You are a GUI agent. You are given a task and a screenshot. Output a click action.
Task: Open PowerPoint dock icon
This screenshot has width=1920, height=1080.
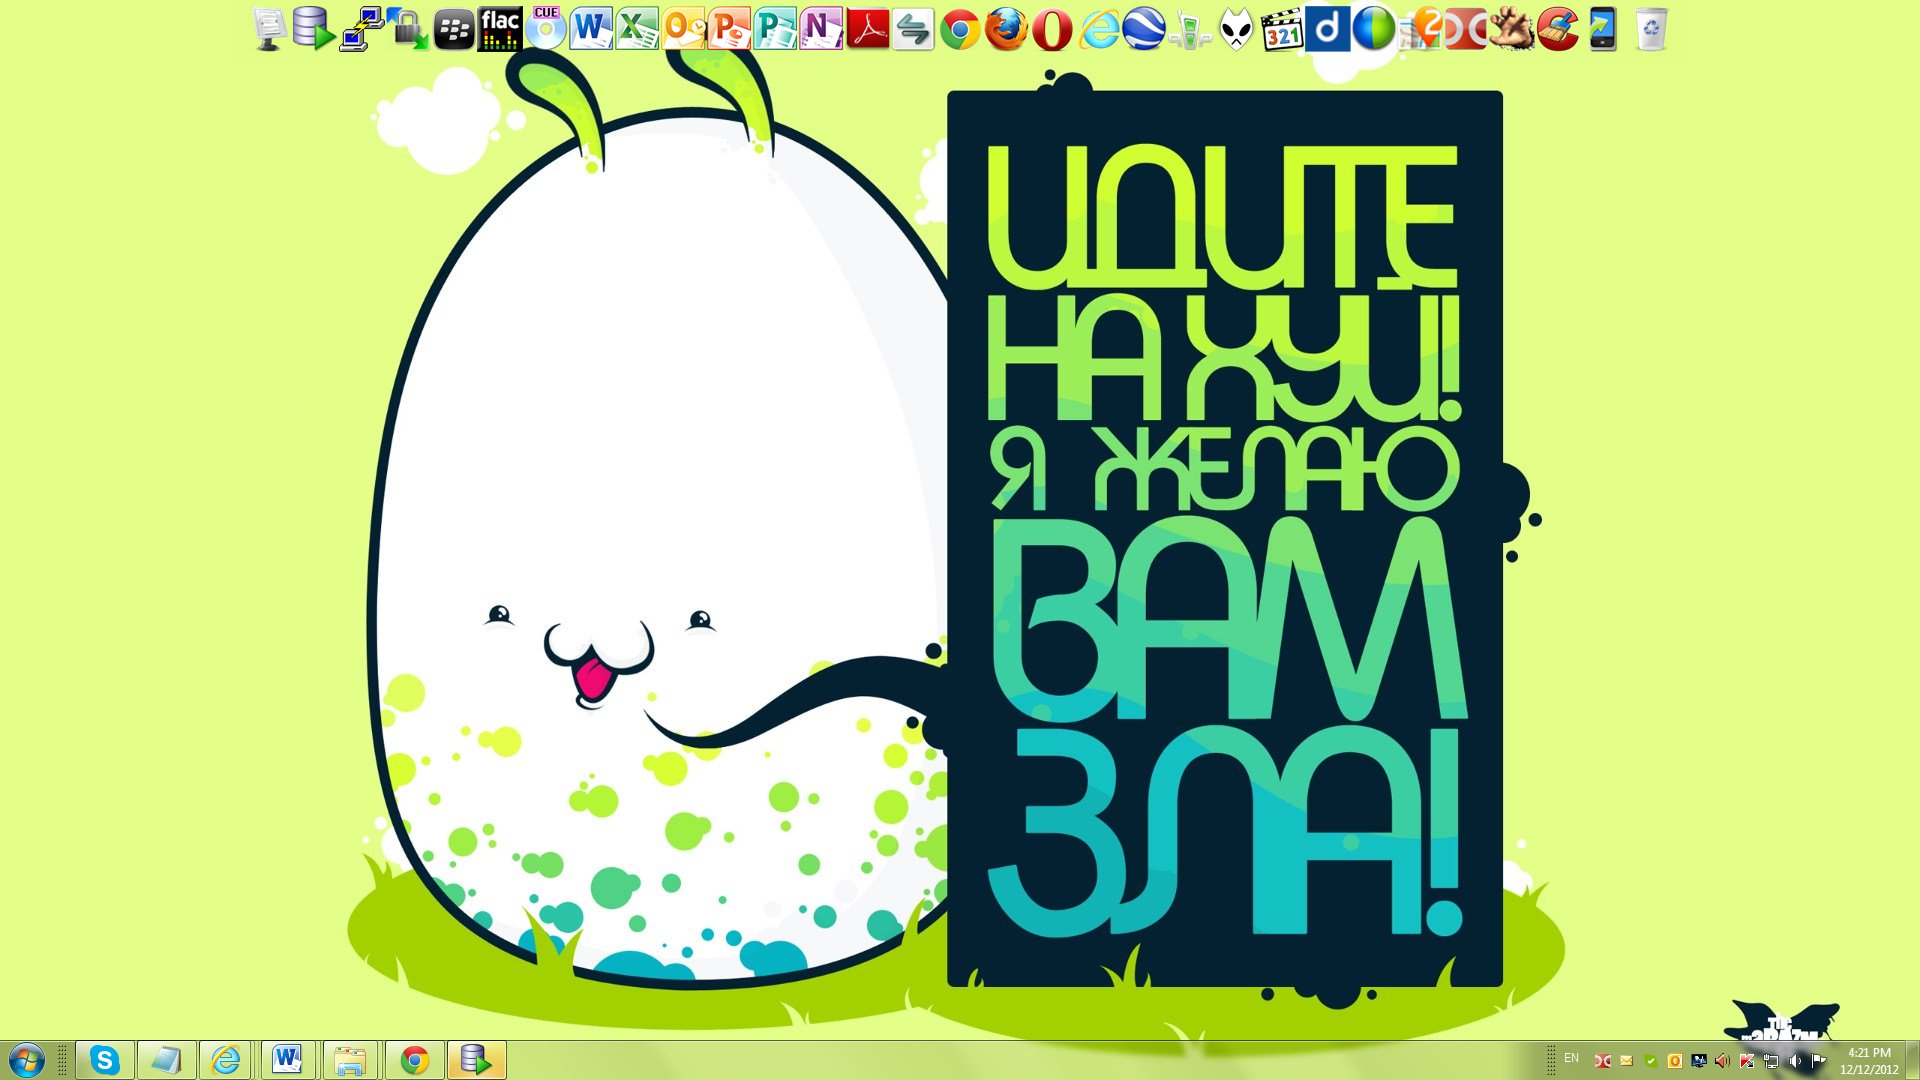[729, 28]
